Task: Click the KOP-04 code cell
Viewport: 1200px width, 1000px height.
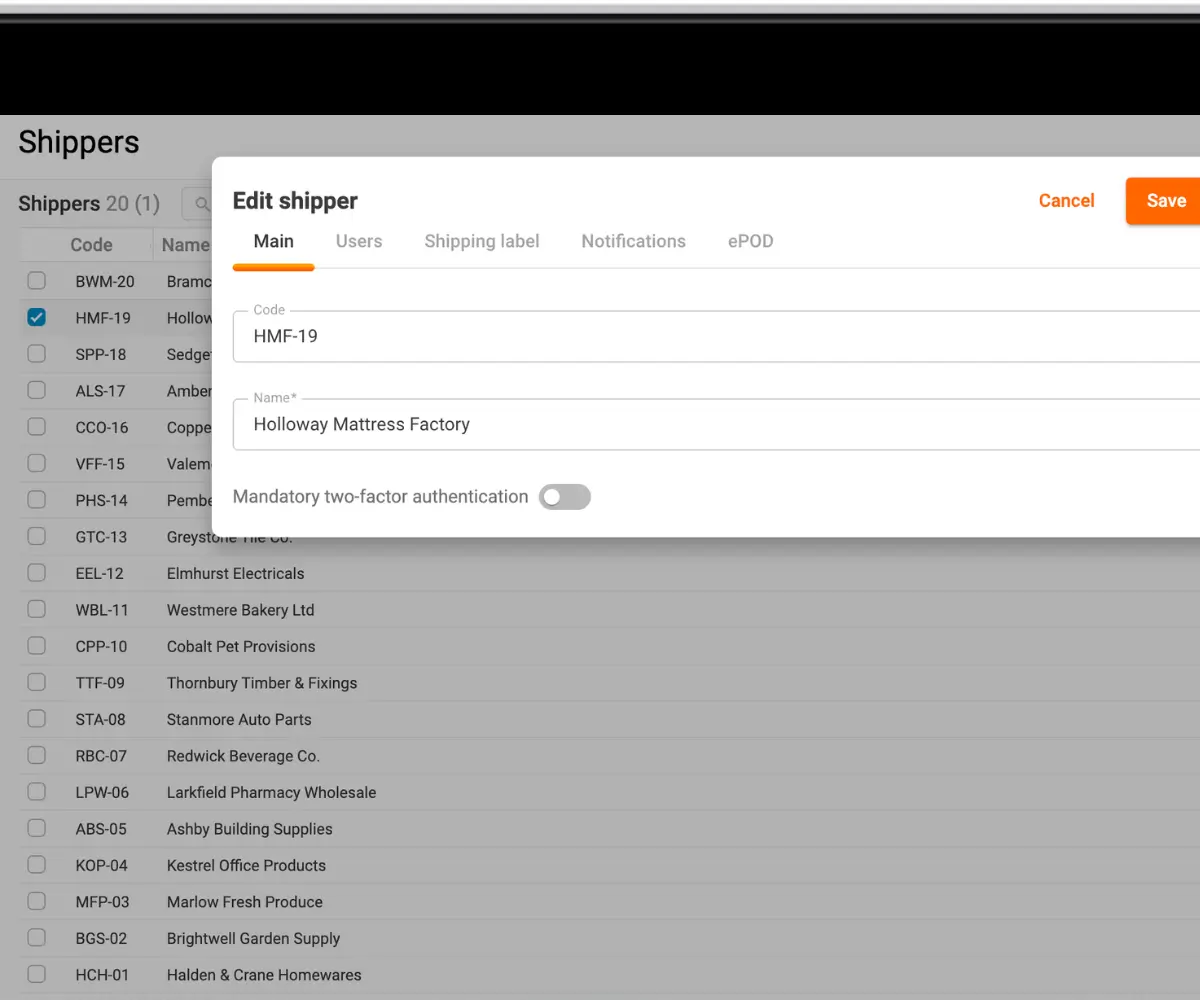Action: (102, 866)
